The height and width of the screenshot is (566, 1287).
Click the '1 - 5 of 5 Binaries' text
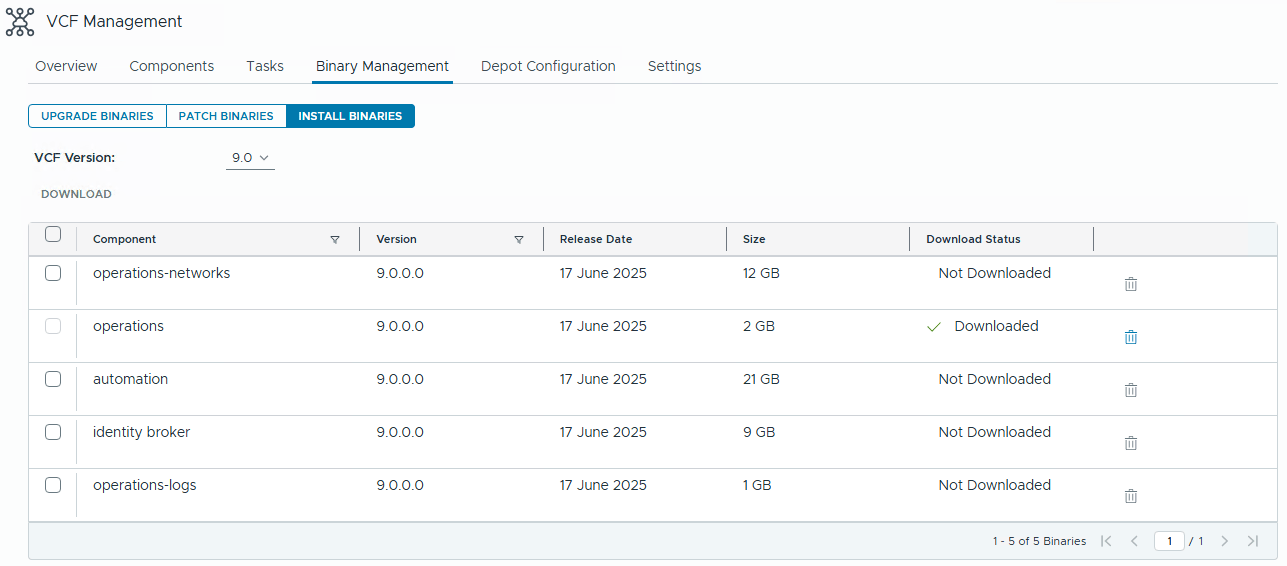pos(1039,541)
